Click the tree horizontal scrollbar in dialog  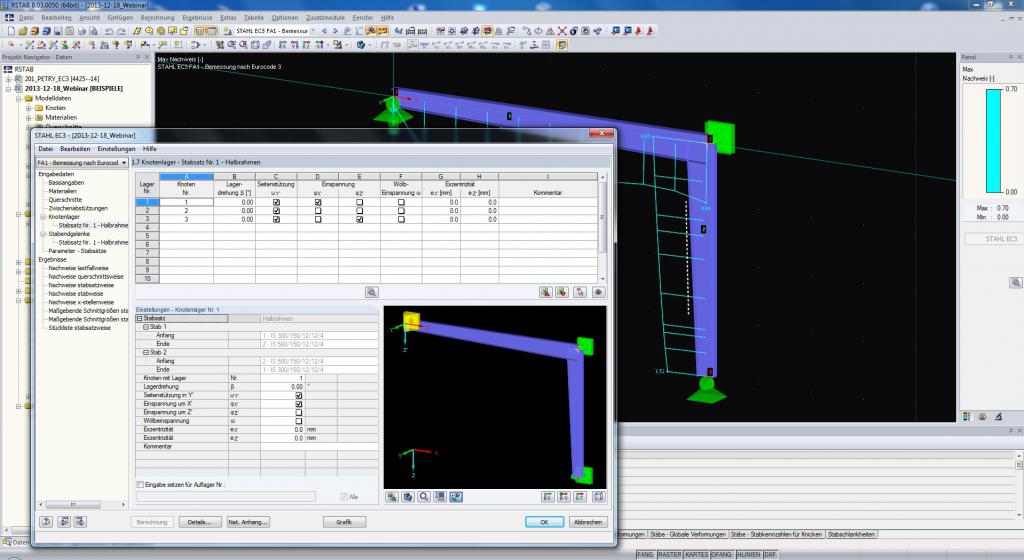pyautogui.click(x=82, y=505)
